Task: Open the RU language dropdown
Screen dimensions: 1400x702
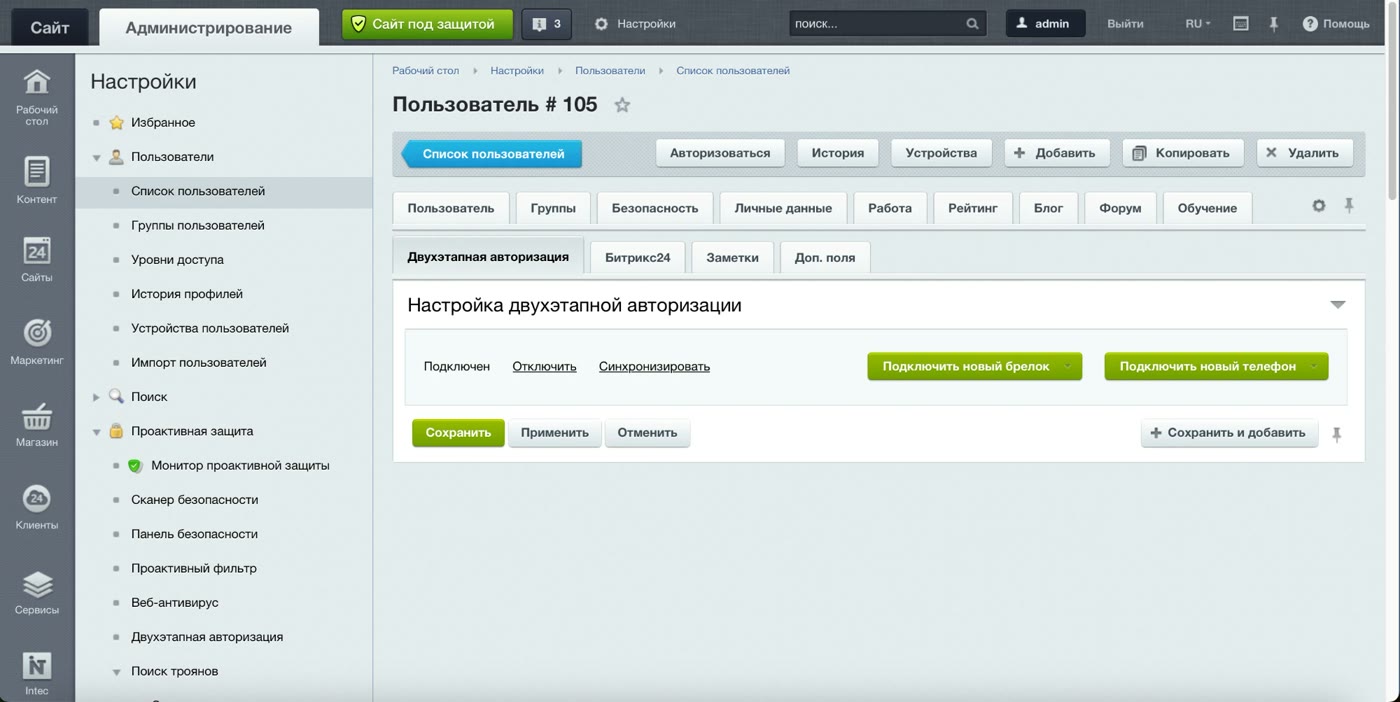Action: tap(1197, 24)
